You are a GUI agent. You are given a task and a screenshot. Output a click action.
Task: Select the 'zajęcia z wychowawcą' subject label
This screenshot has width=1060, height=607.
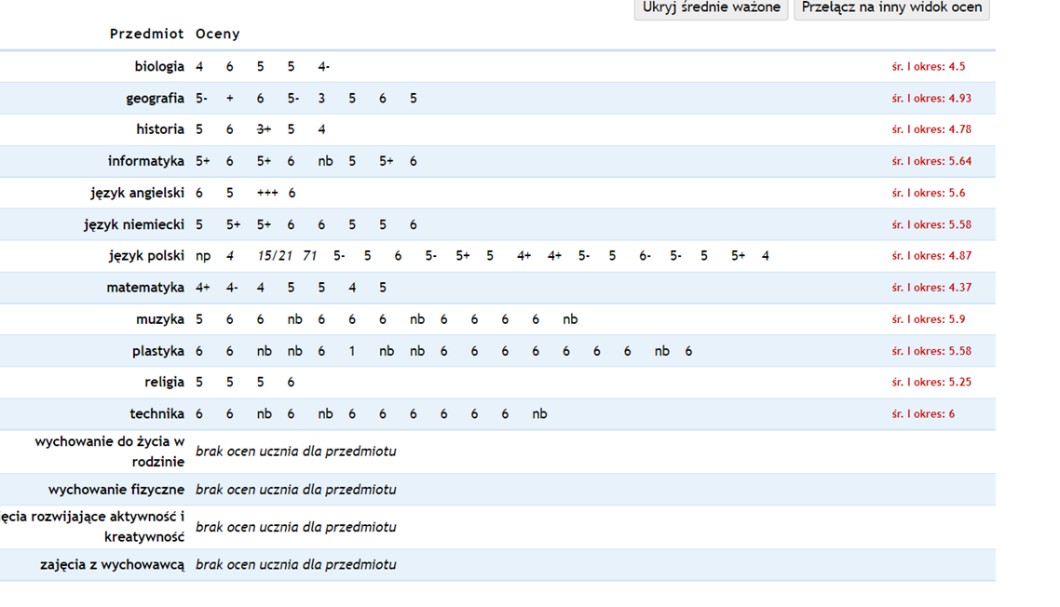point(112,565)
